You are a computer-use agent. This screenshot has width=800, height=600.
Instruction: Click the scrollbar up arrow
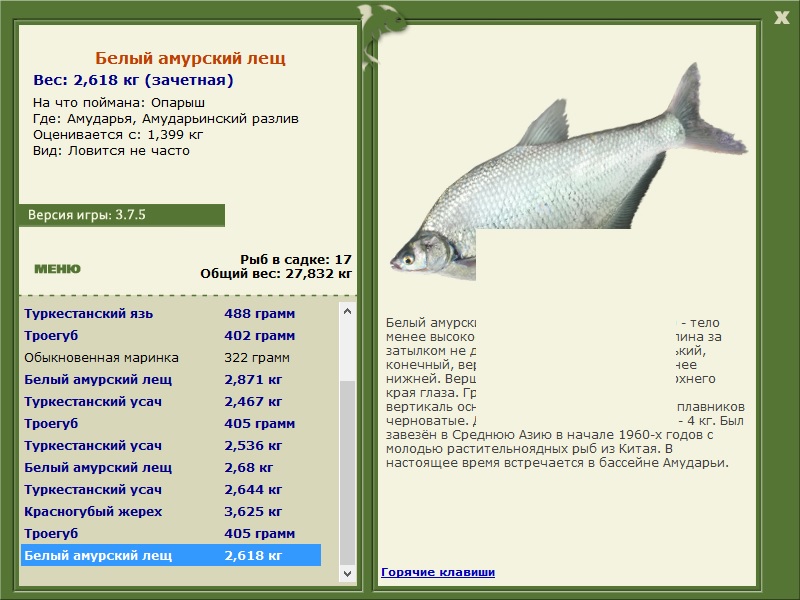pyautogui.click(x=347, y=311)
